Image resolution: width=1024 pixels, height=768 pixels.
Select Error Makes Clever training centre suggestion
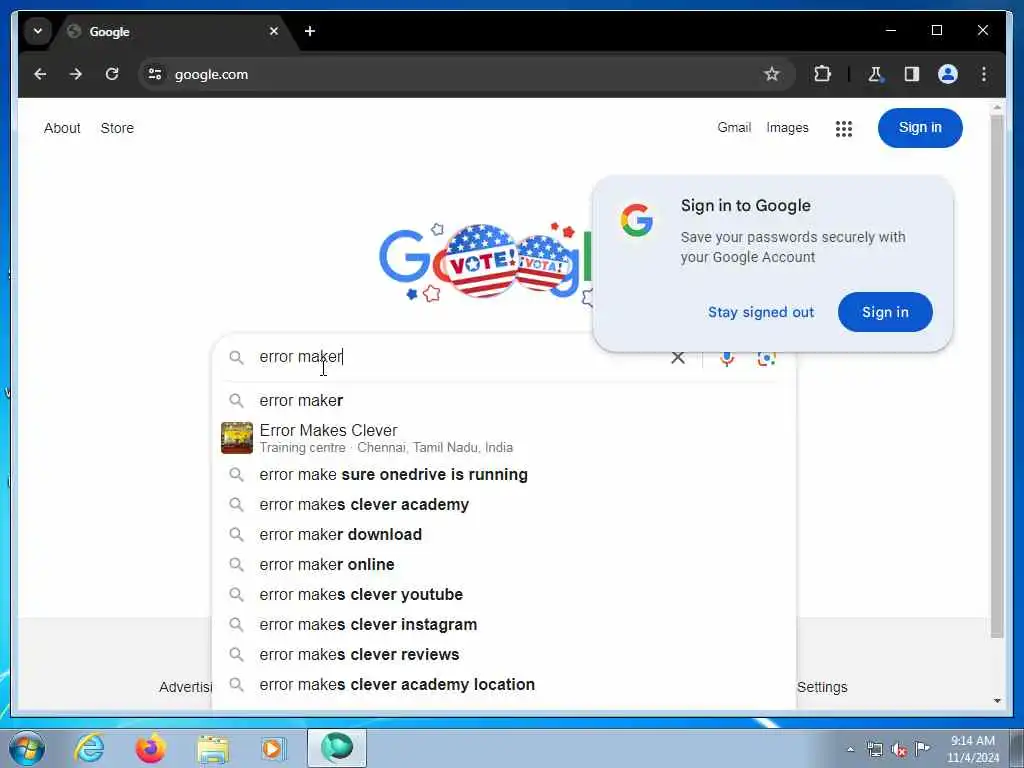pos(504,438)
